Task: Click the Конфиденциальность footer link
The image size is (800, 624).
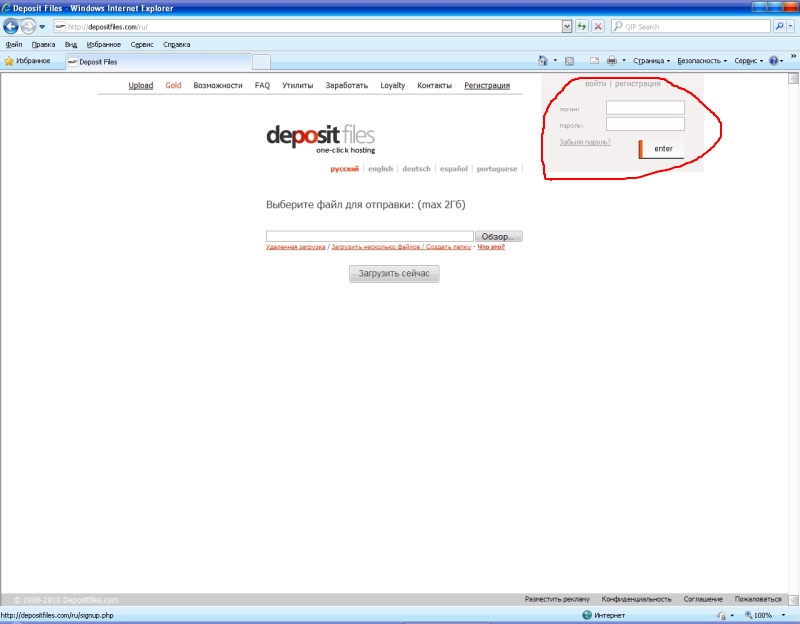Action: (636, 599)
